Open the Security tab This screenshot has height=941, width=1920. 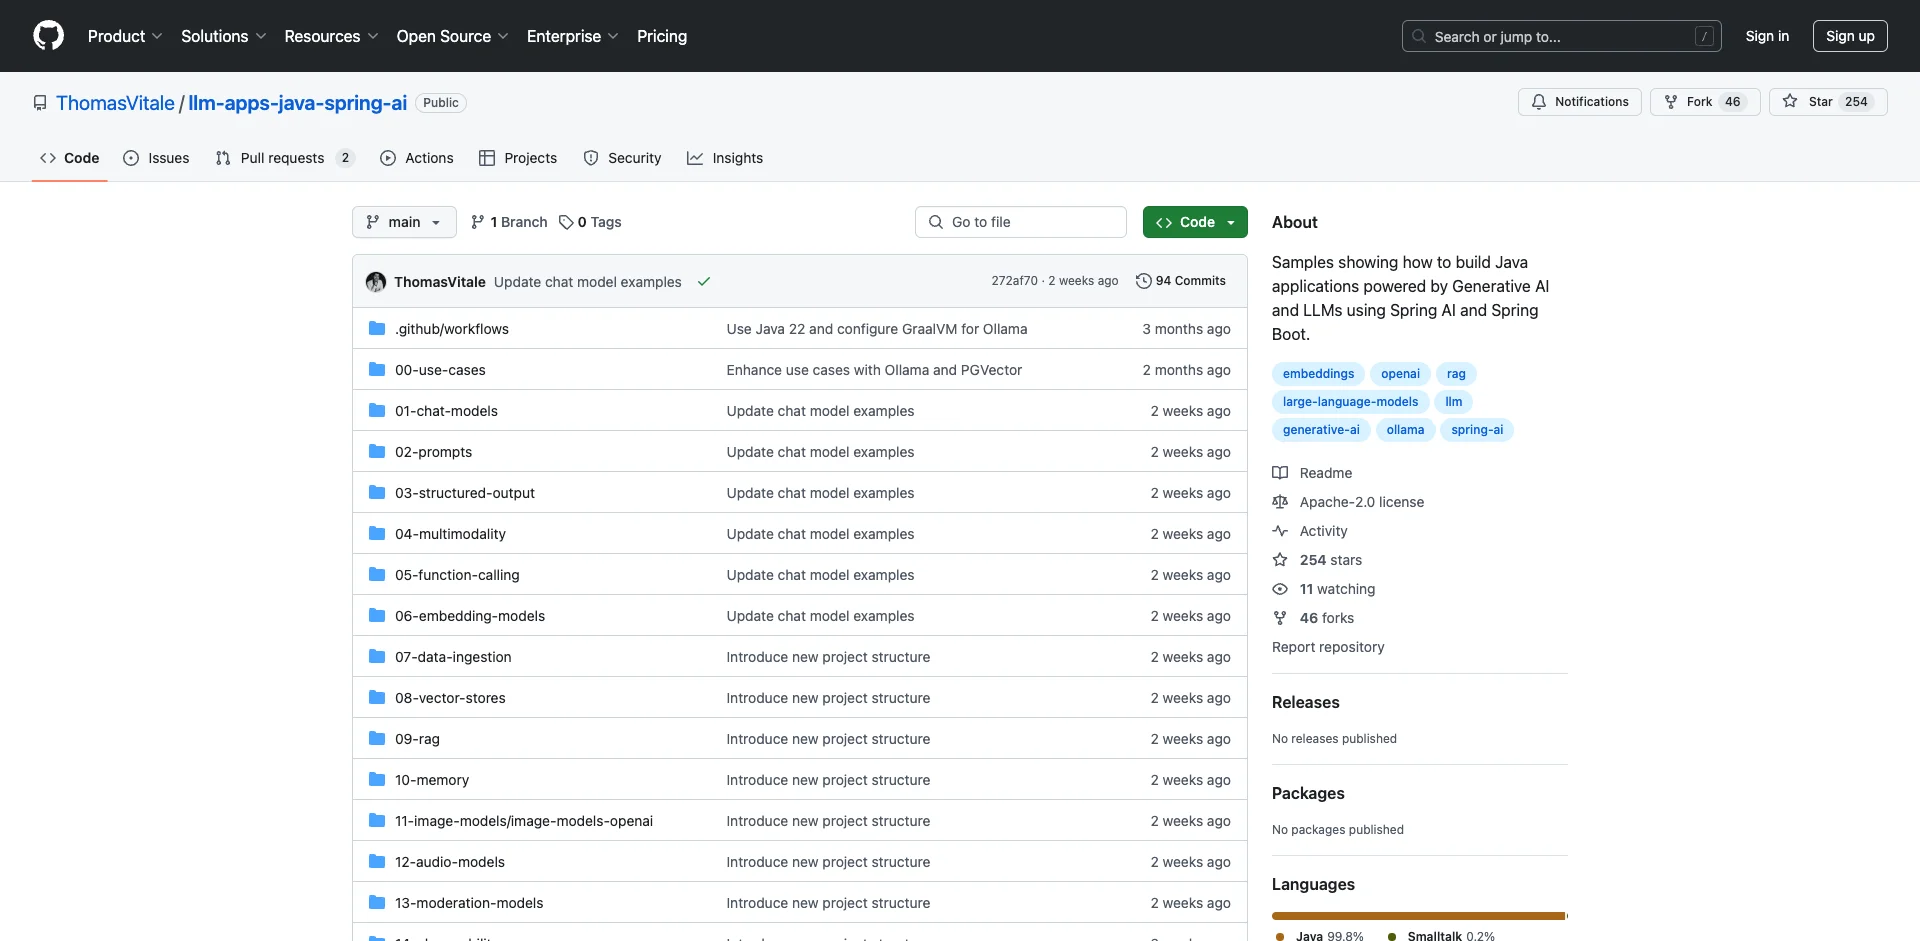coord(622,158)
